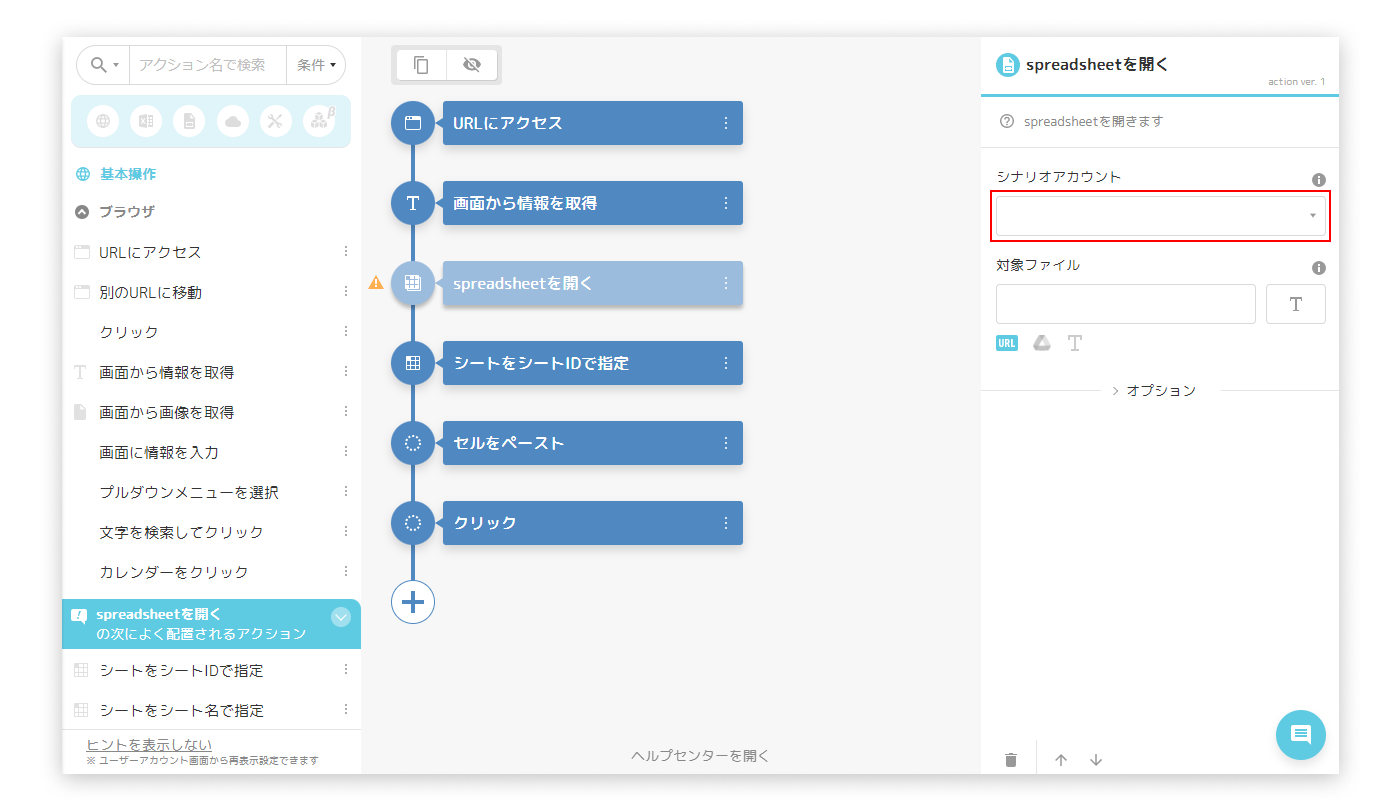Open the chat support bubble

pos(1300,735)
